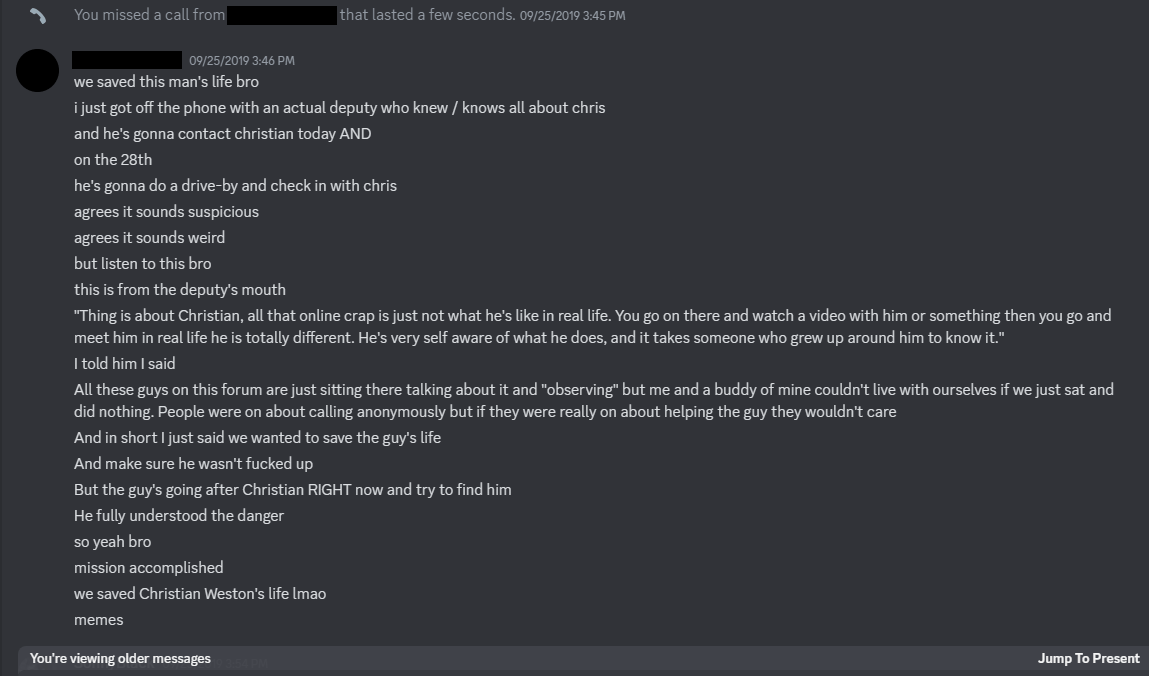This screenshot has width=1149, height=676.
Task: Click the "memes" message
Action: 98,619
